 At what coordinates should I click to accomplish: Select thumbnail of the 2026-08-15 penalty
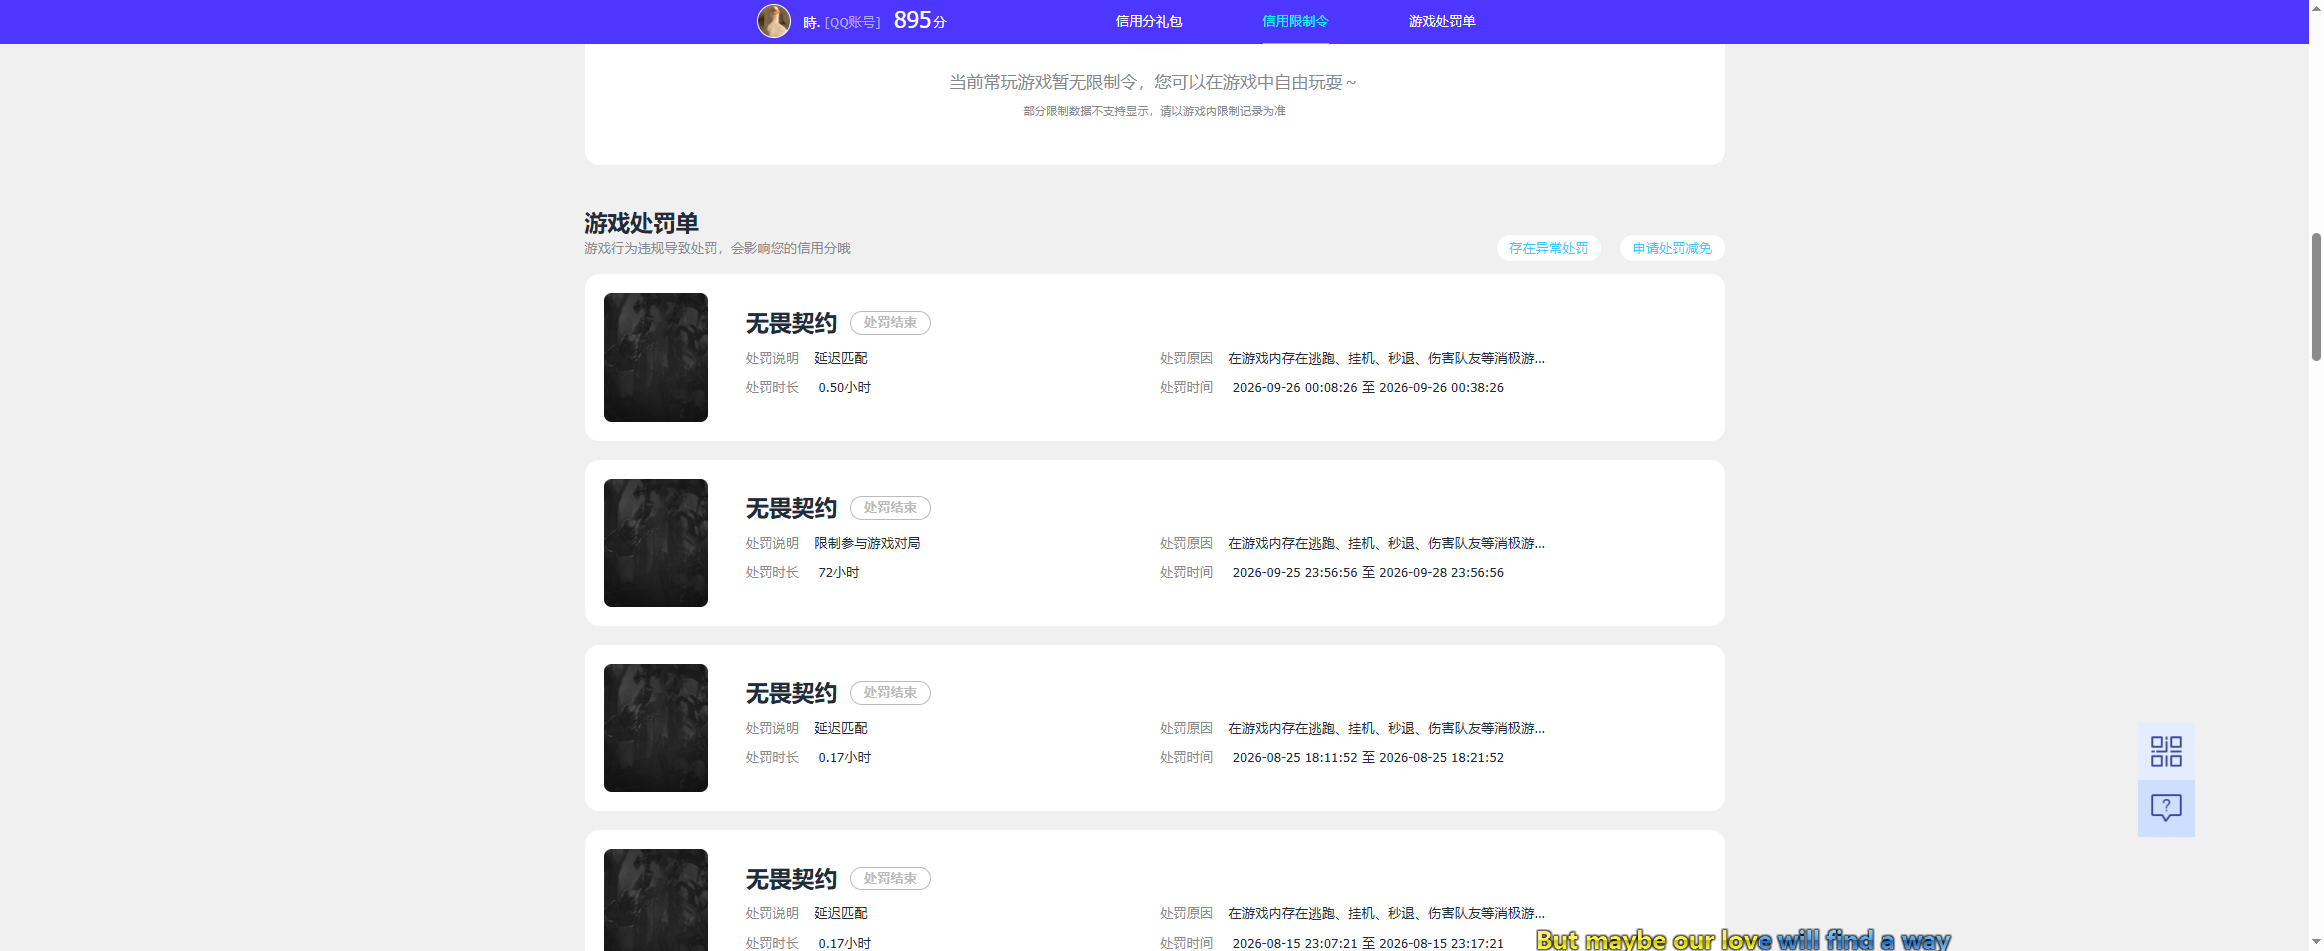click(x=656, y=900)
